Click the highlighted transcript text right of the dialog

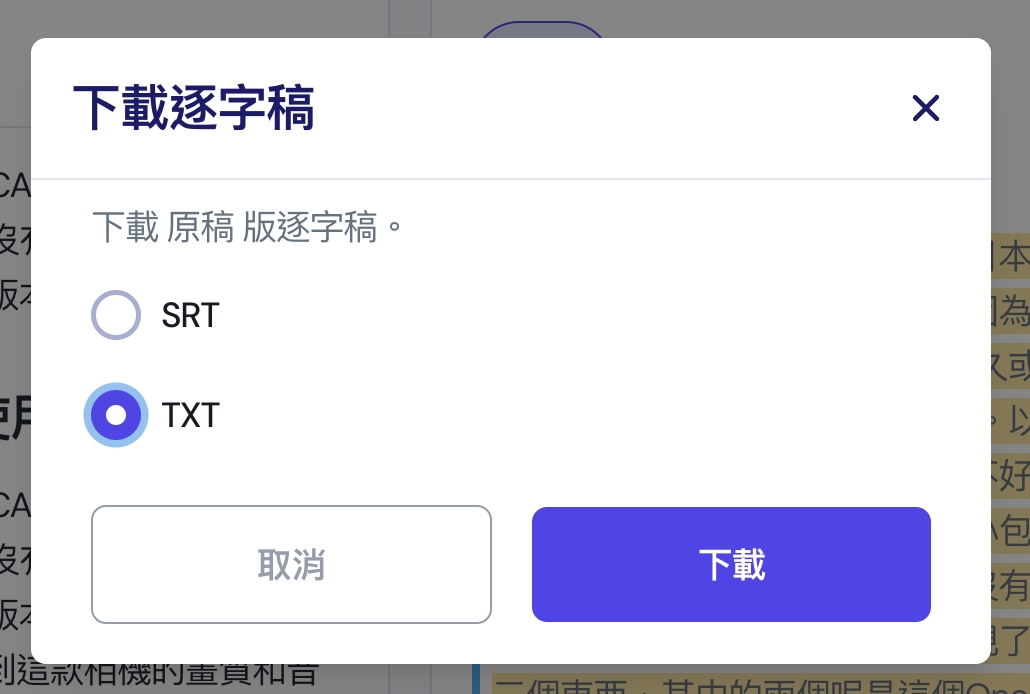coord(1010,449)
